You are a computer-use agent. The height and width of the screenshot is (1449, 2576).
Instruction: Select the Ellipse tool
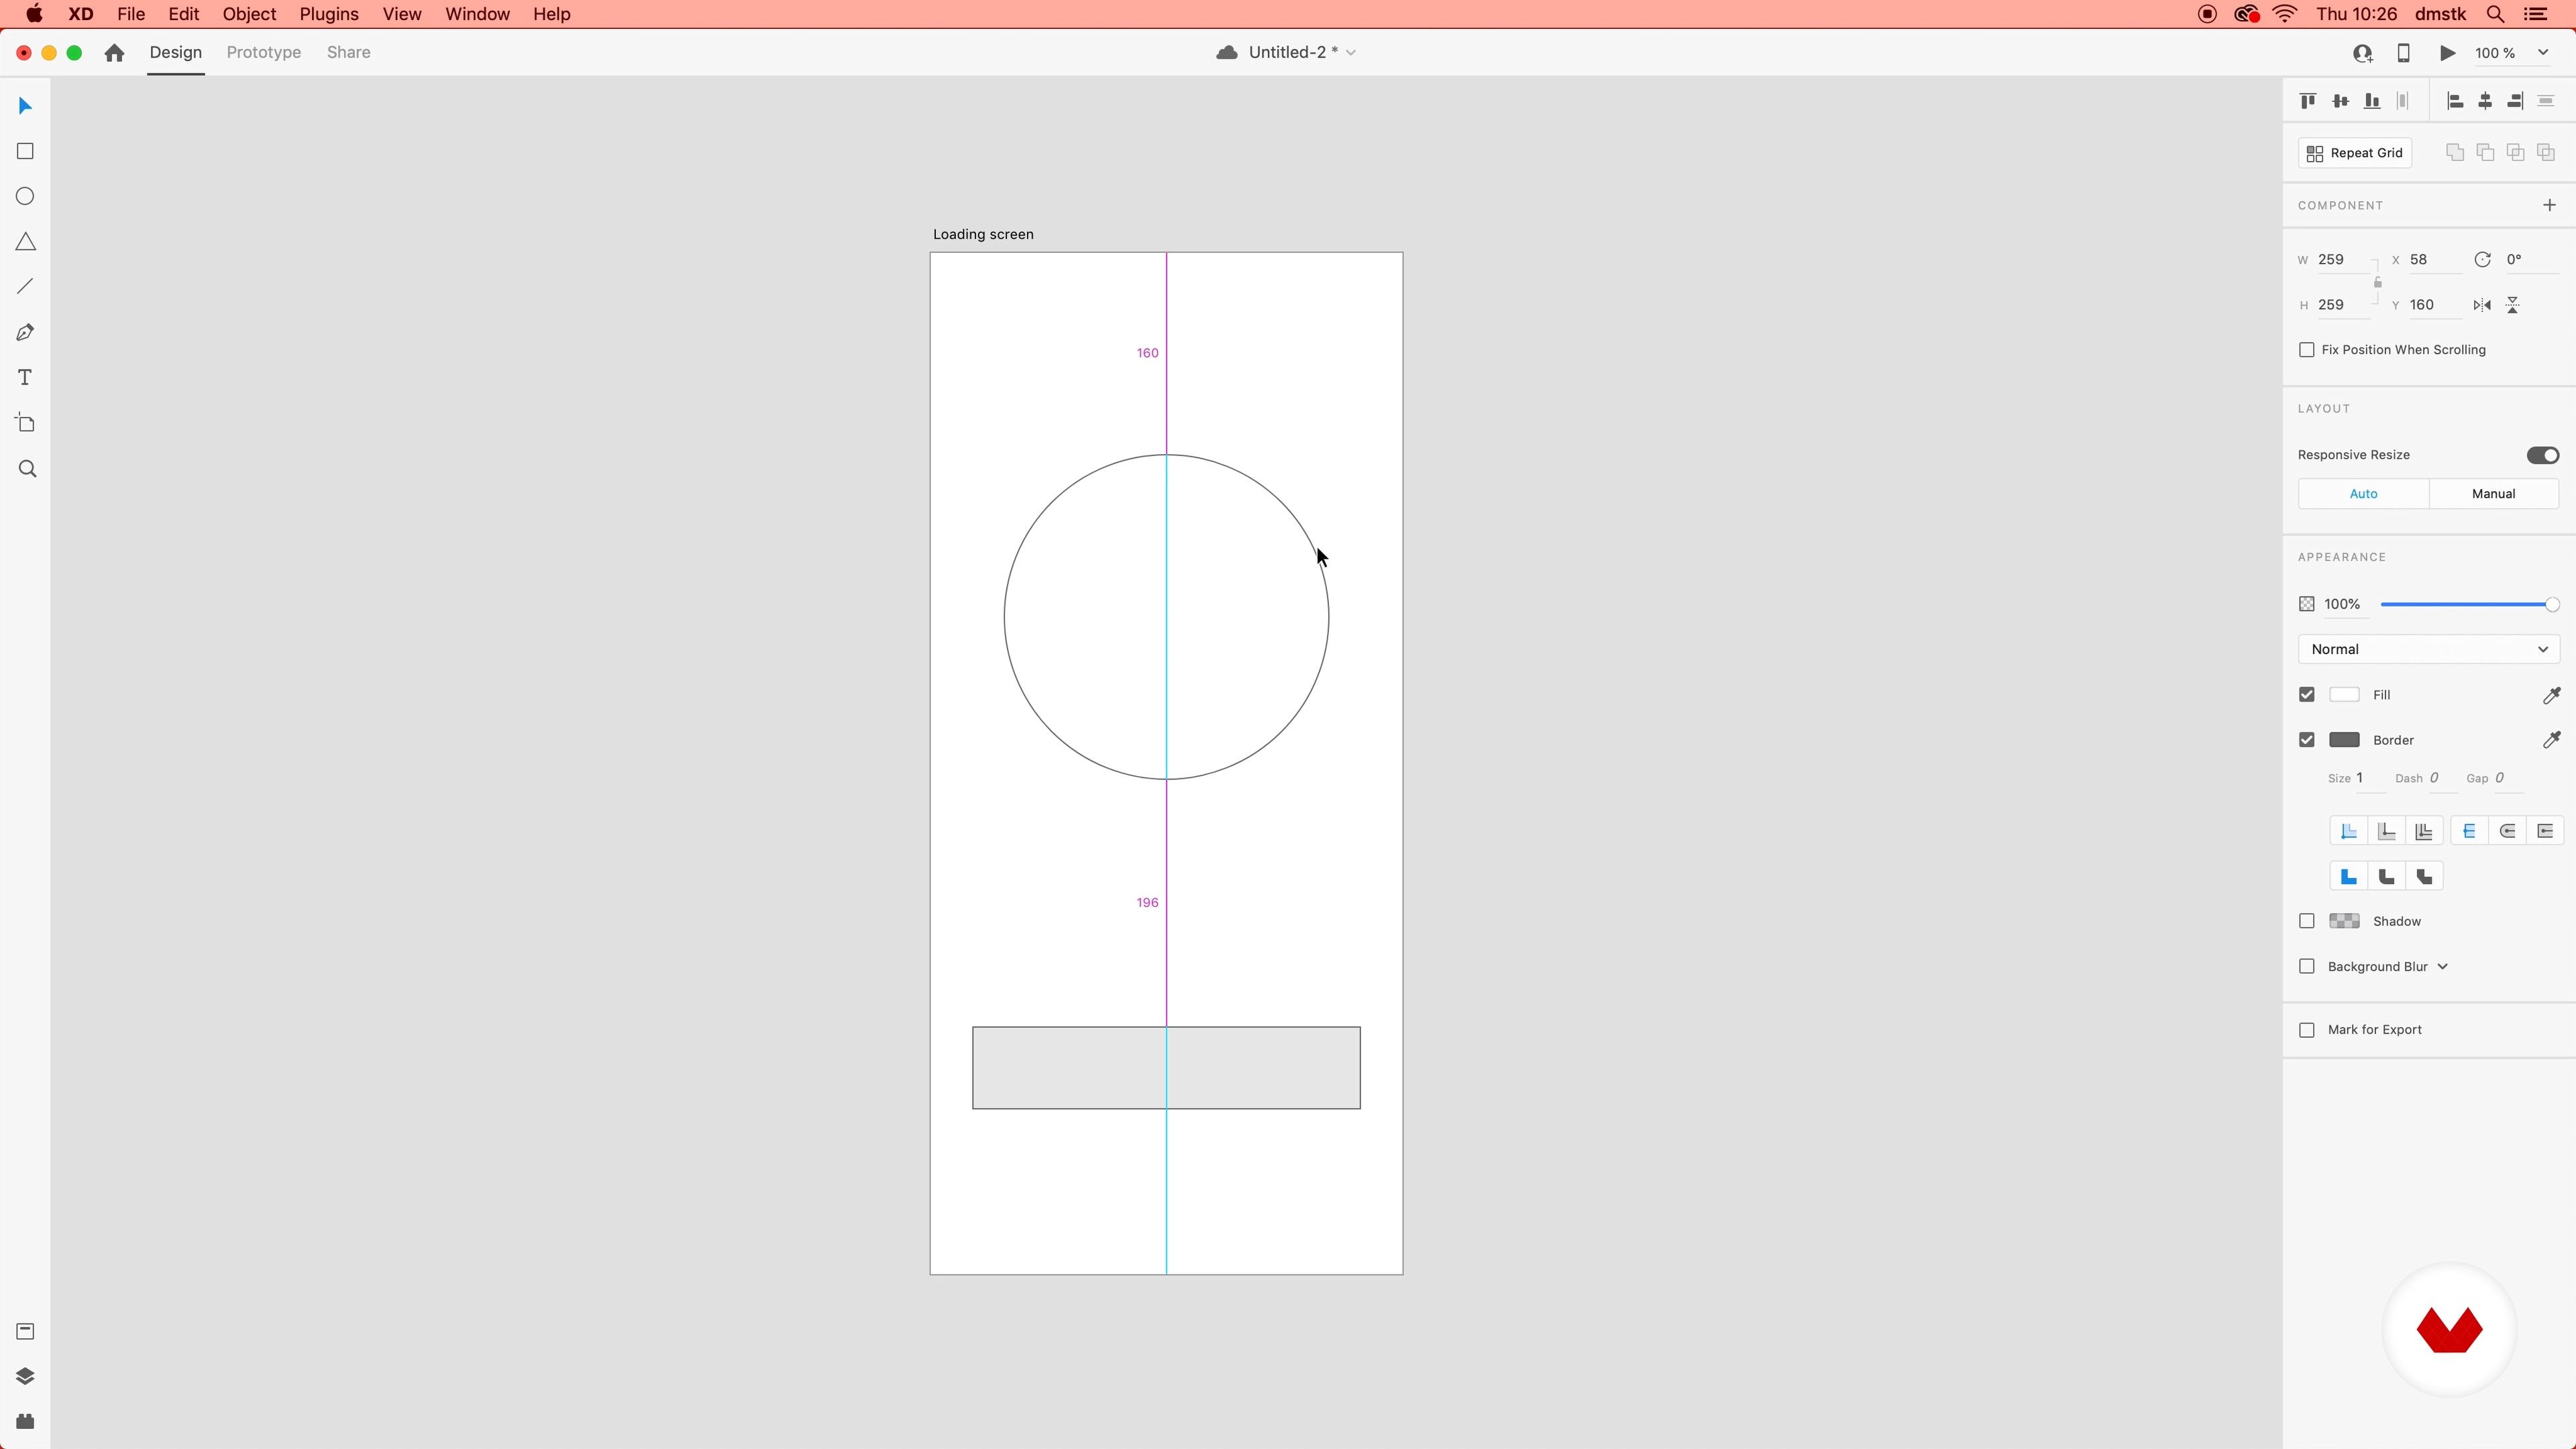[x=25, y=196]
